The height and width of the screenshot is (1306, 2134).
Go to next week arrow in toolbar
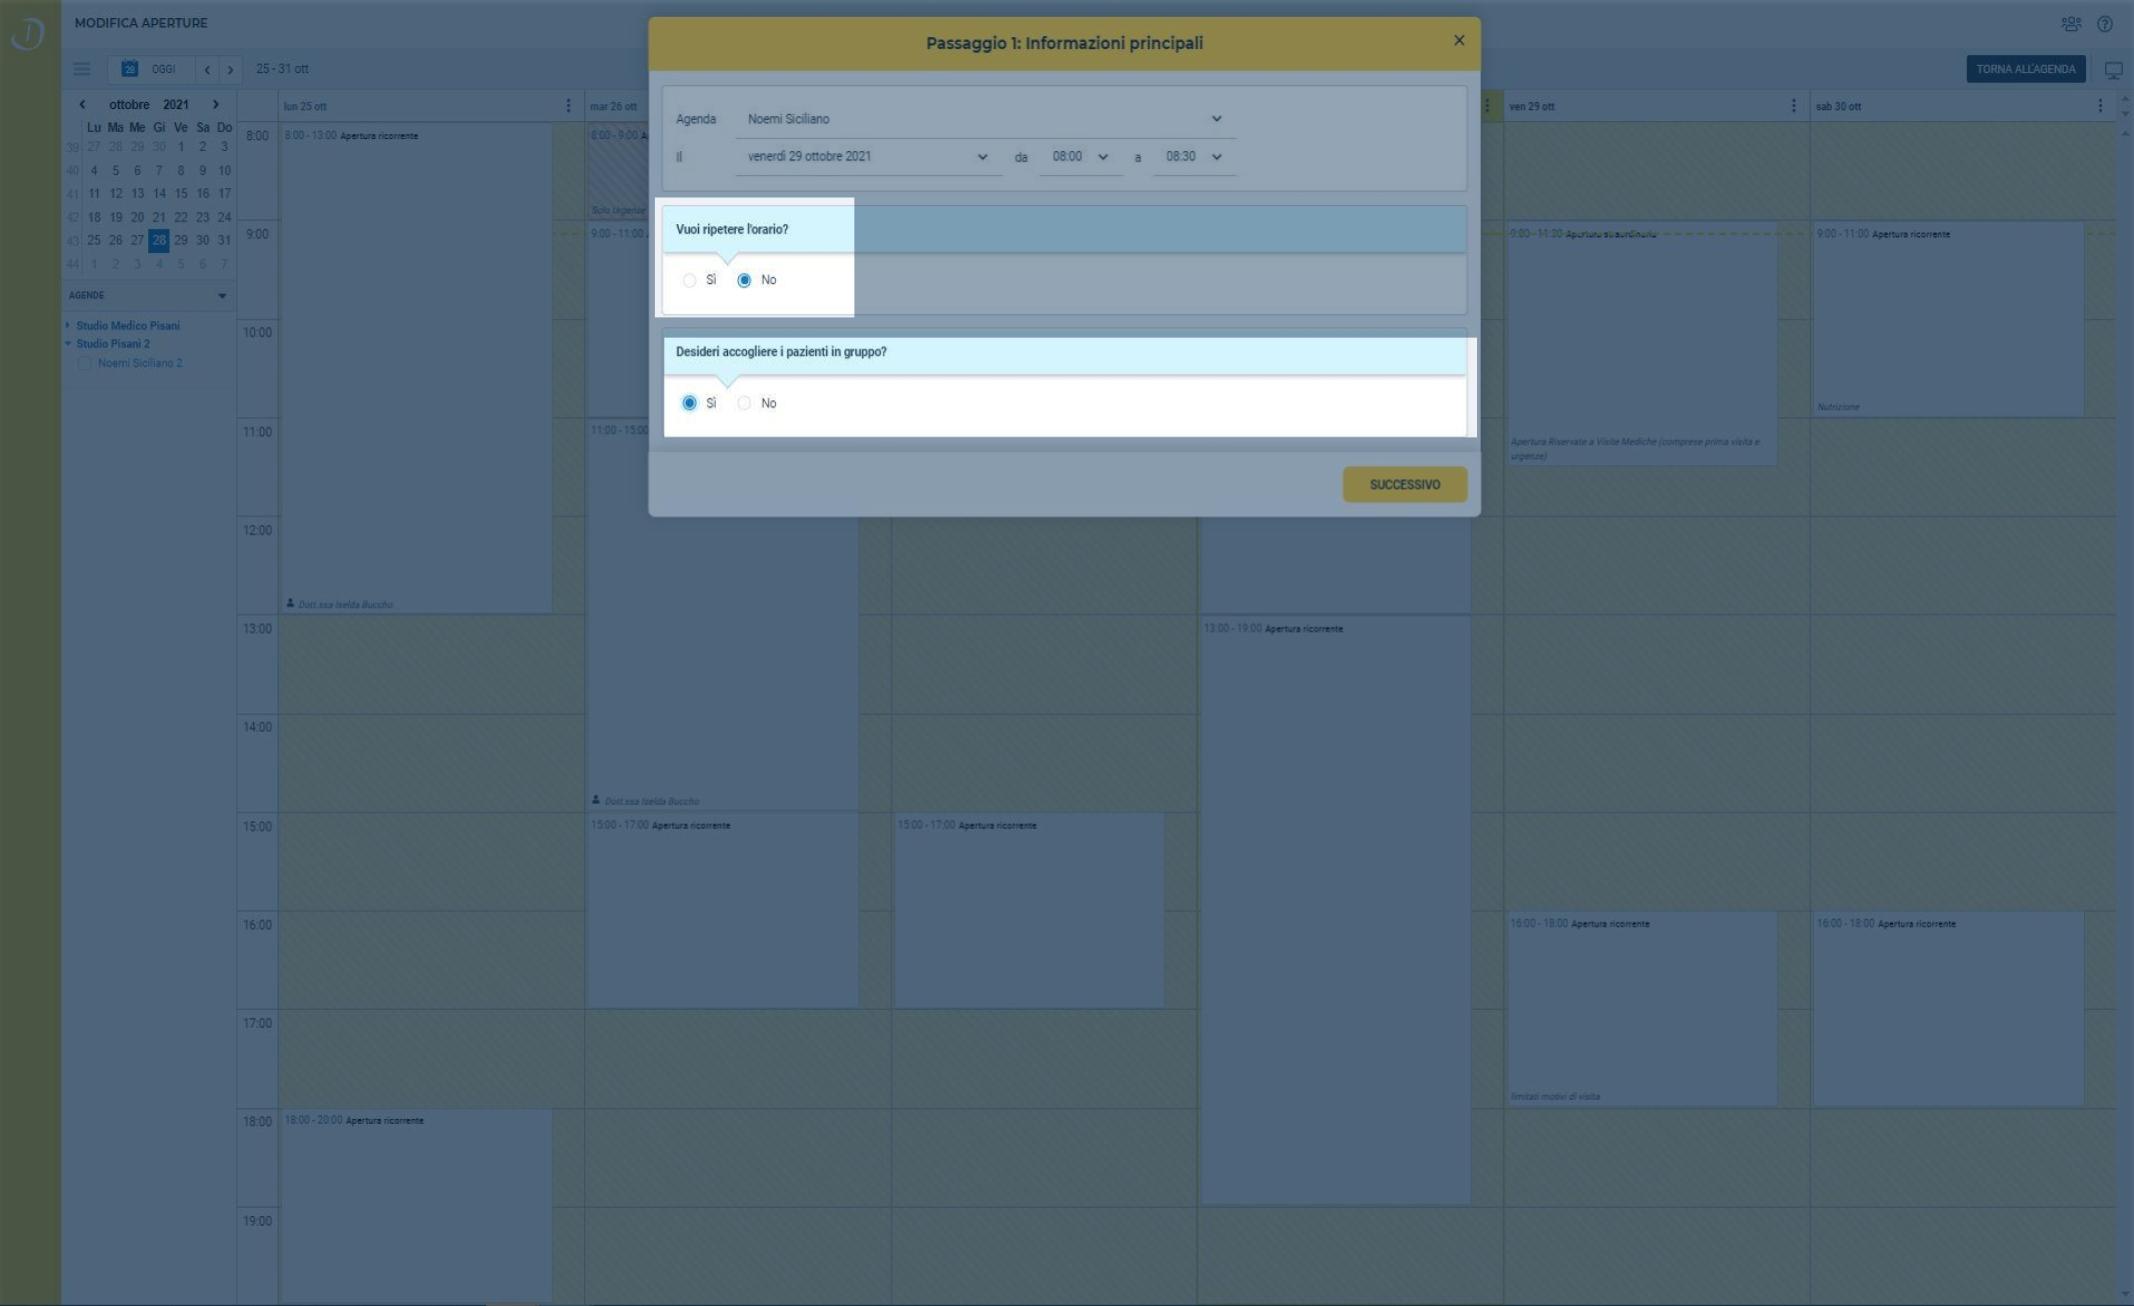point(231,70)
